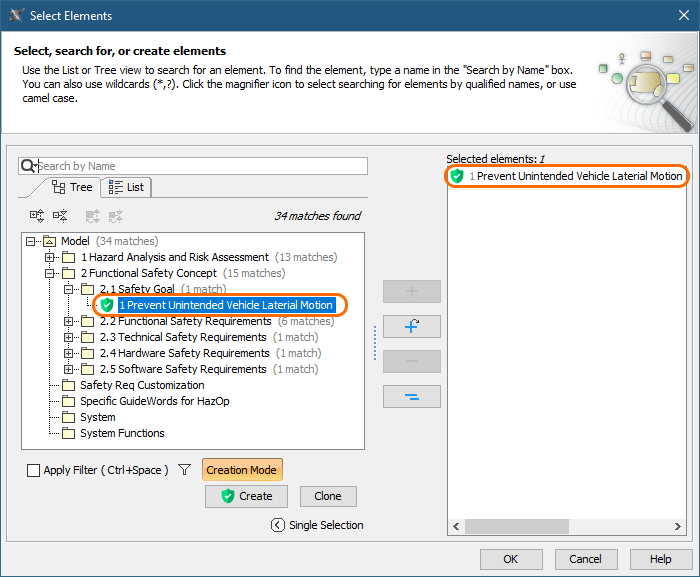700x577 pixels.
Task: Click the Clone button
Action: point(328,496)
